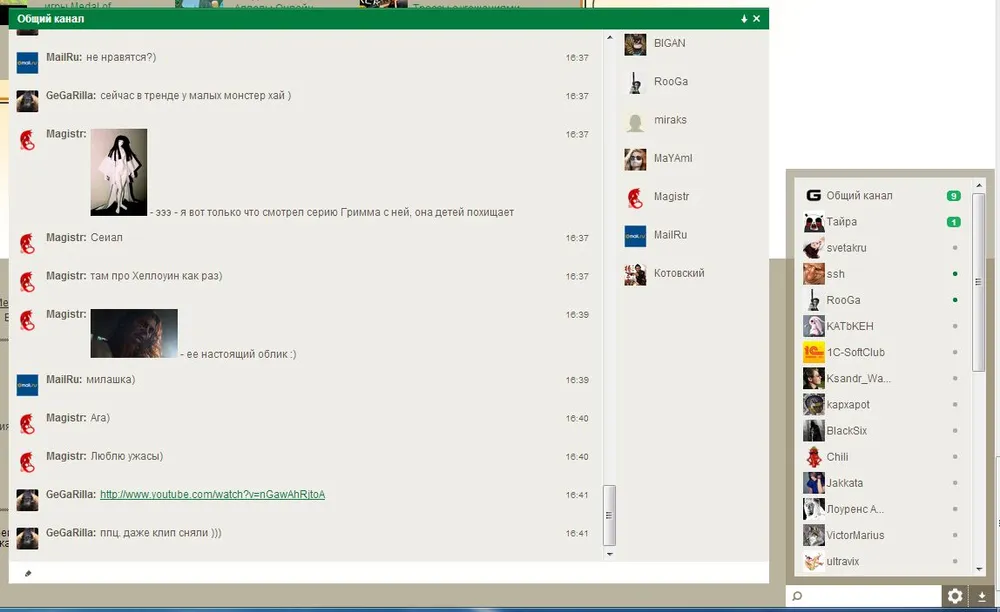Open the doll image thumbnail from Magistr
This screenshot has height=612, width=1000.
[119, 172]
